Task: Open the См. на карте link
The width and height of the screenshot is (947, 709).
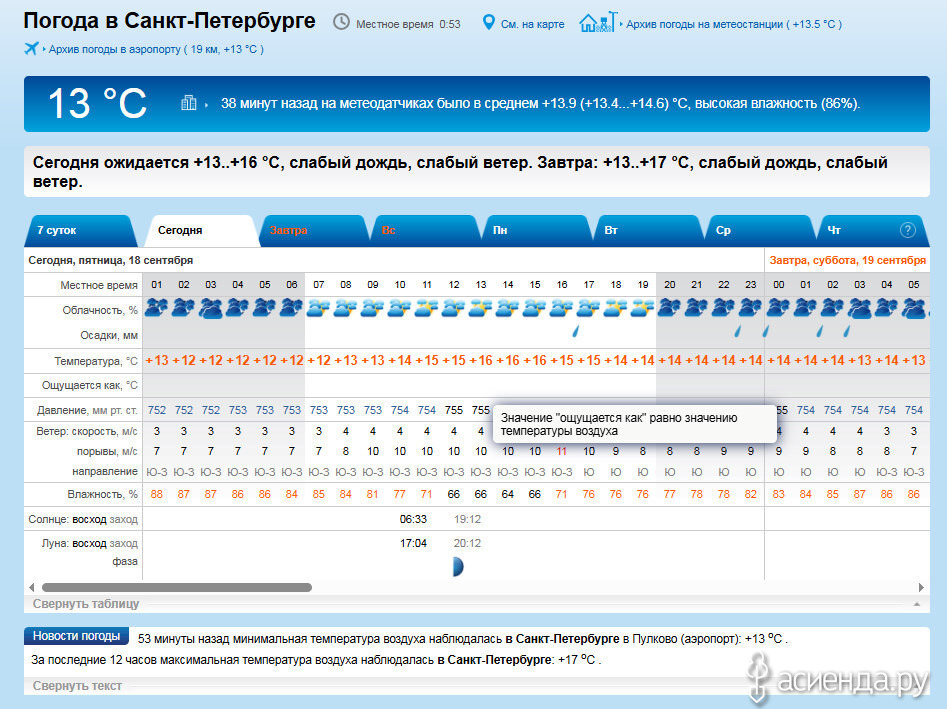Action: coord(533,24)
